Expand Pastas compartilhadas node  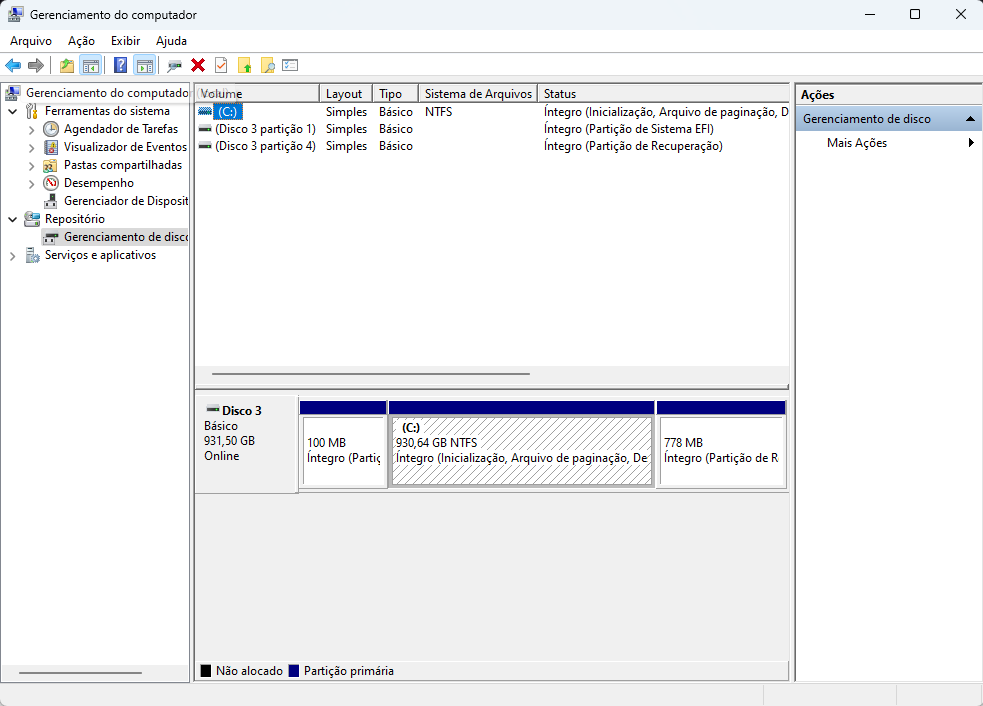click(31, 166)
